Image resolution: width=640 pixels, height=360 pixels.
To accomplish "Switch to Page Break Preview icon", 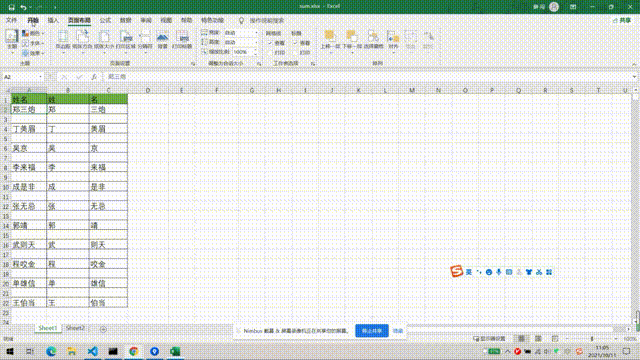I will tap(555, 339).
